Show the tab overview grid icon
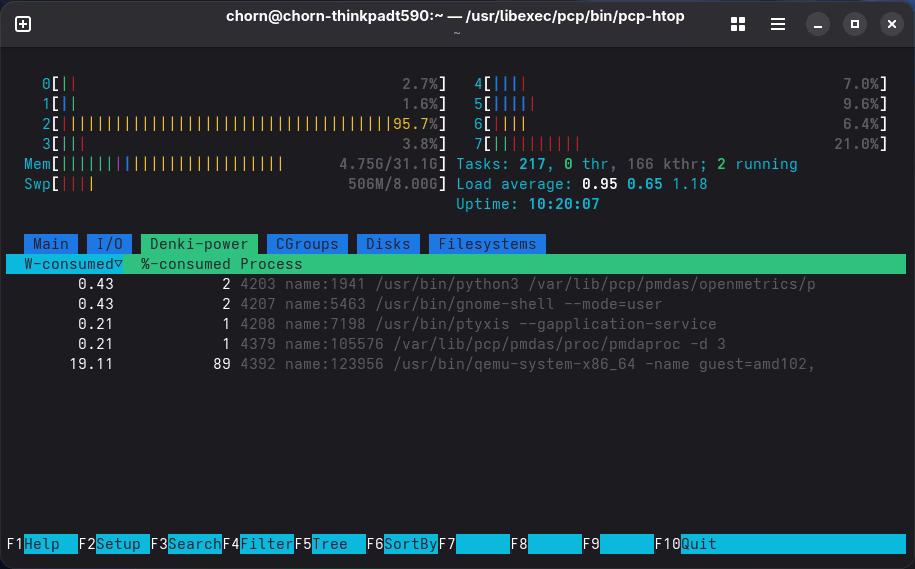The image size is (915, 569). coord(738,24)
